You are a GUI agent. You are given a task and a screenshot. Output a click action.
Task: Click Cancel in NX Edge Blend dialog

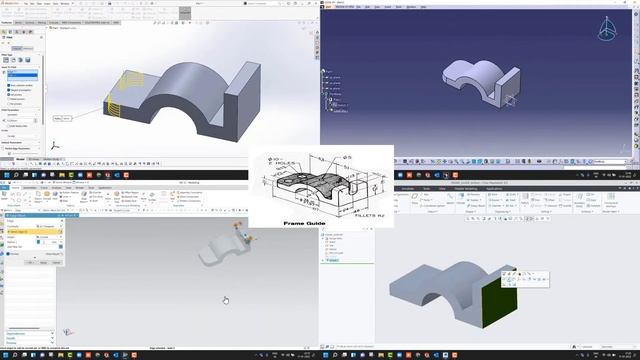point(56,262)
